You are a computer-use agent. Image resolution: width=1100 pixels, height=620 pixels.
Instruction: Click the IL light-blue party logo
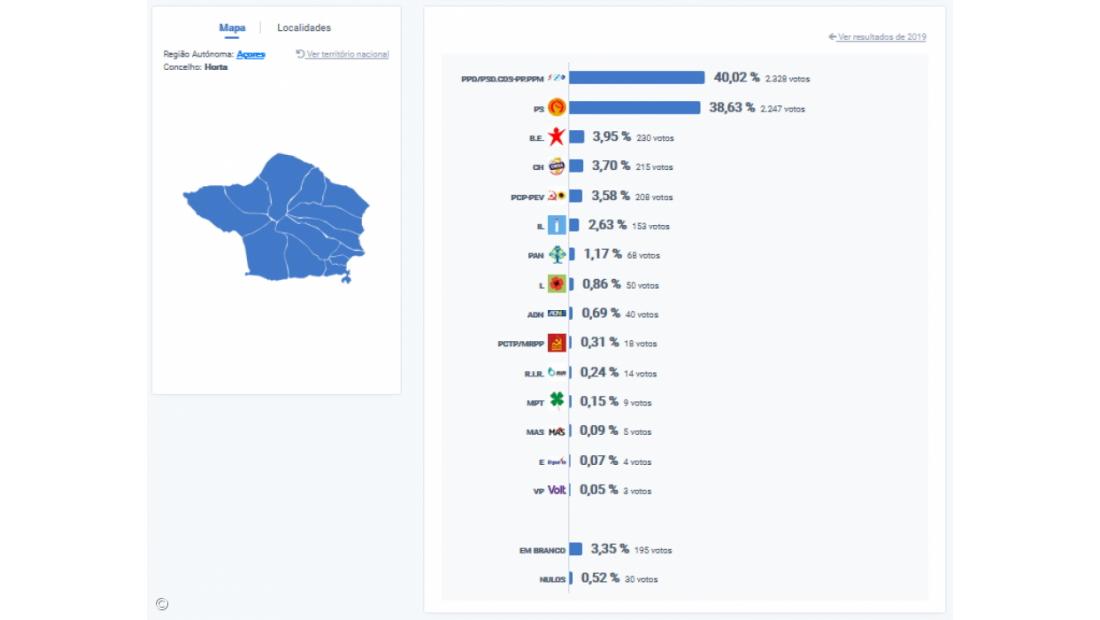click(x=557, y=226)
